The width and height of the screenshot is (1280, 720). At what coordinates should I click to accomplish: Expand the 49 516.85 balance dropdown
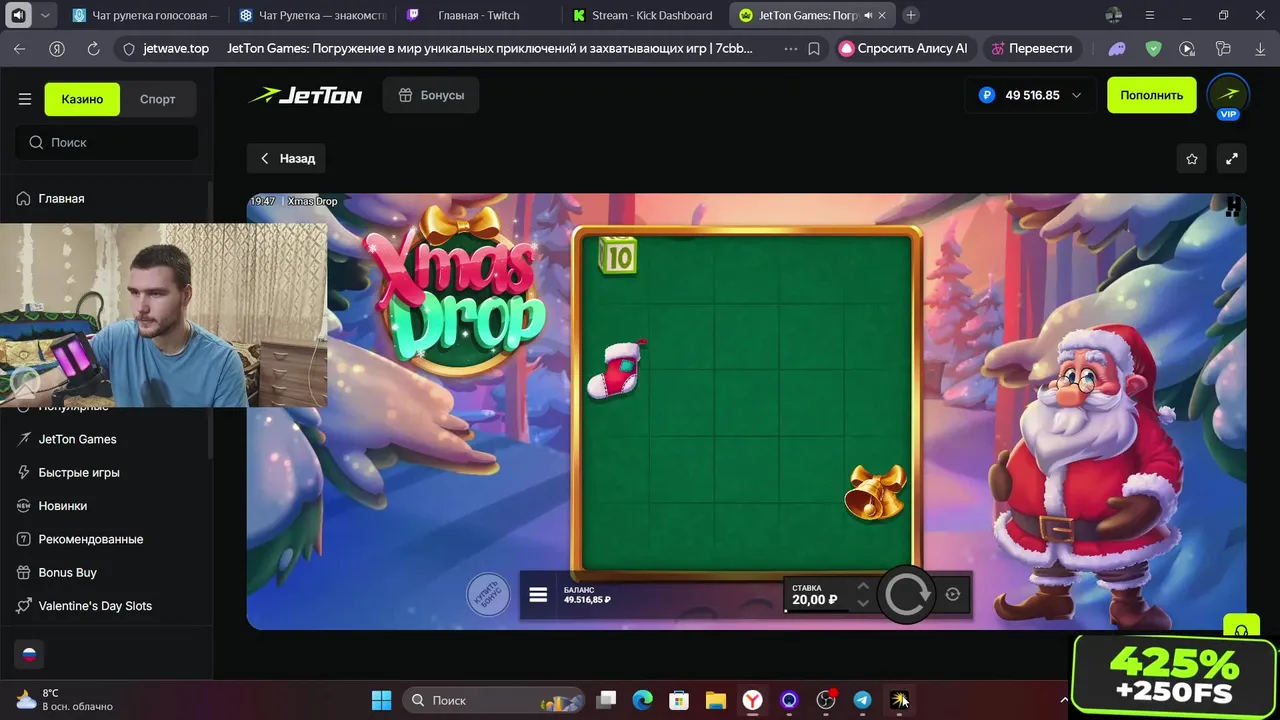(x=1030, y=95)
